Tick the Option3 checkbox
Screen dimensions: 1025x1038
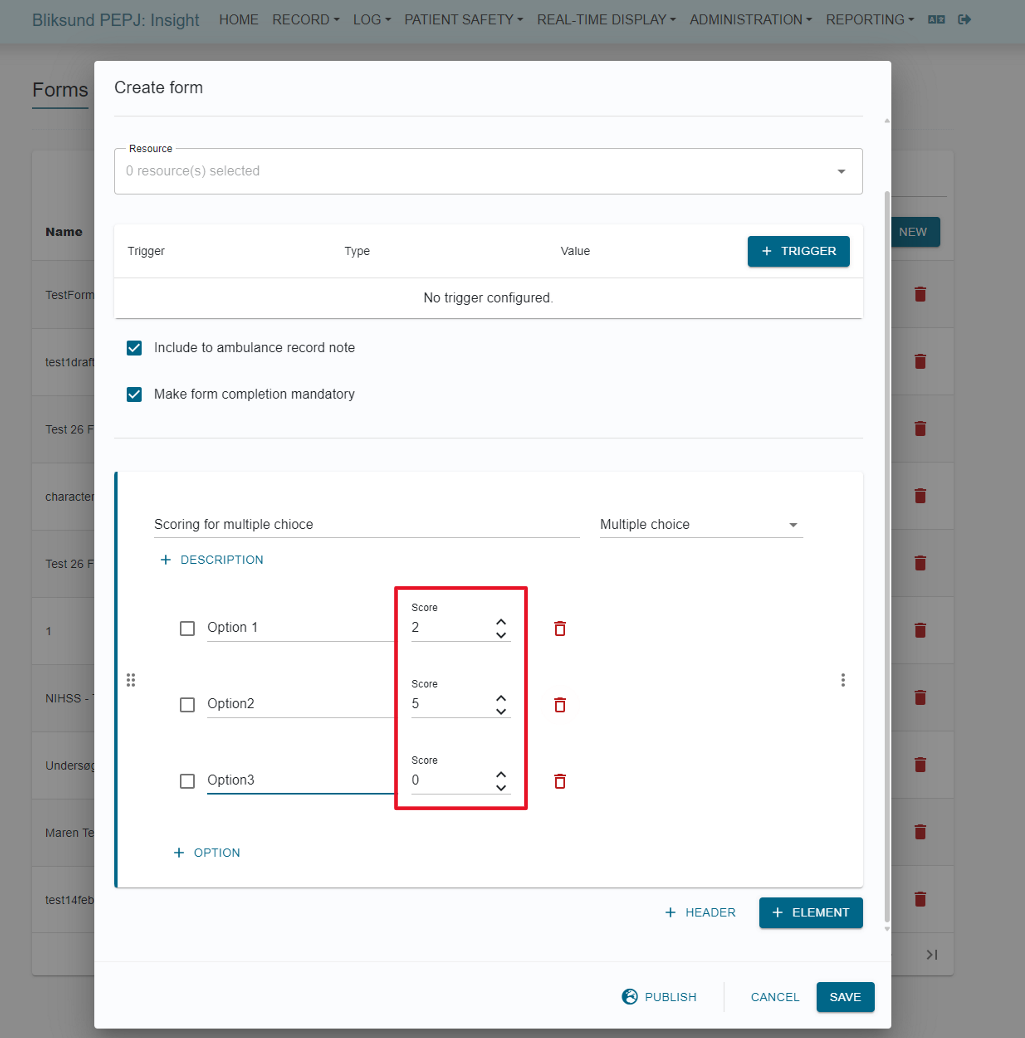(x=187, y=781)
